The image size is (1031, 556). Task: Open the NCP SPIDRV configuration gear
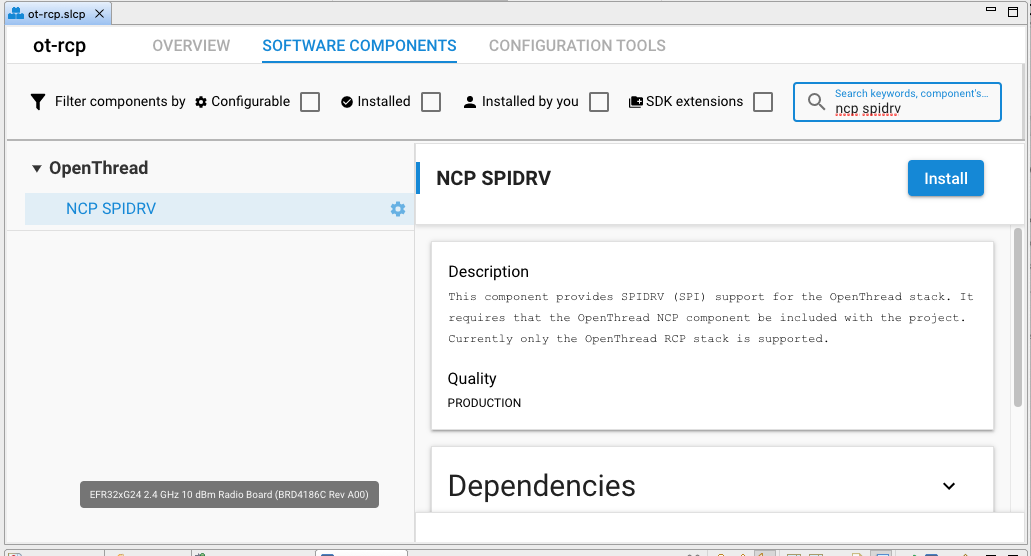[398, 209]
